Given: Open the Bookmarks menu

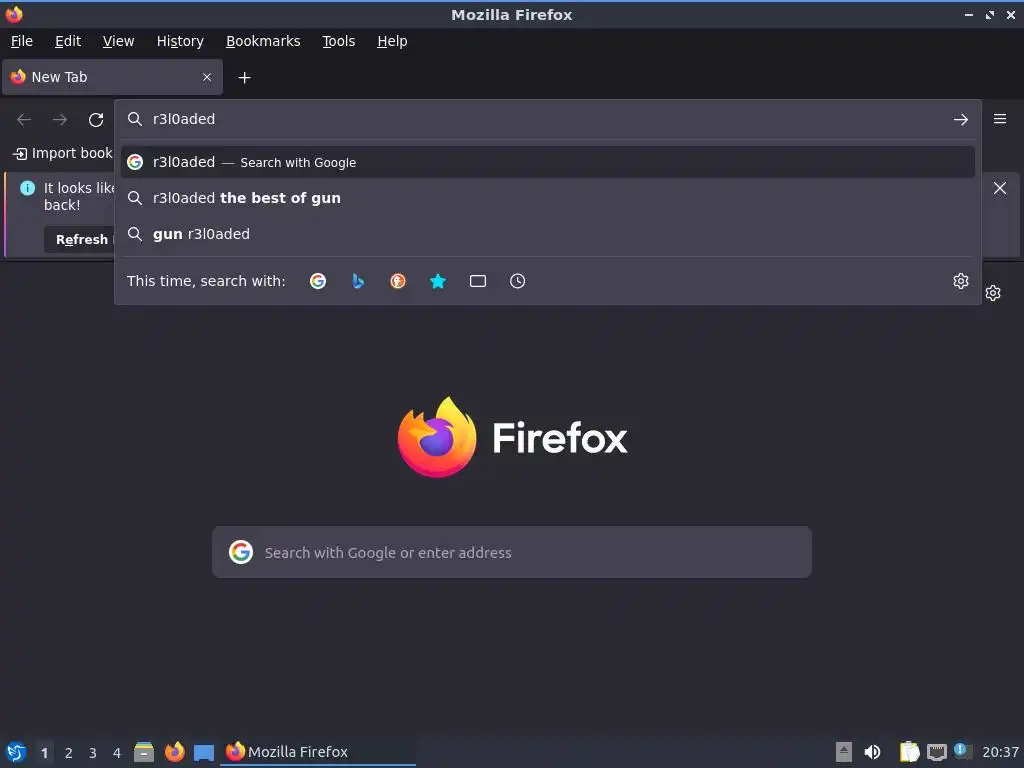Looking at the screenshot, I should [263, 41].
